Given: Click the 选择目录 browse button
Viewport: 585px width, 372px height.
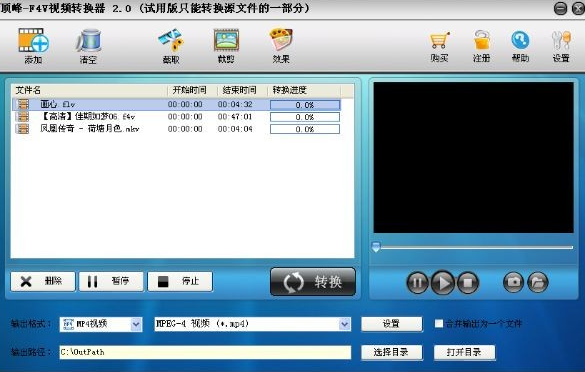Looking at the screenshot, I should 391,352.
